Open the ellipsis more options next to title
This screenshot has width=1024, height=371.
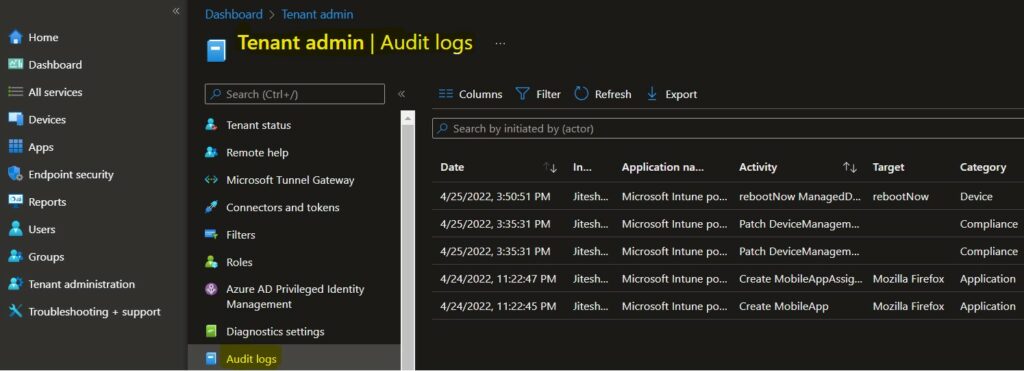coord(500,43)
